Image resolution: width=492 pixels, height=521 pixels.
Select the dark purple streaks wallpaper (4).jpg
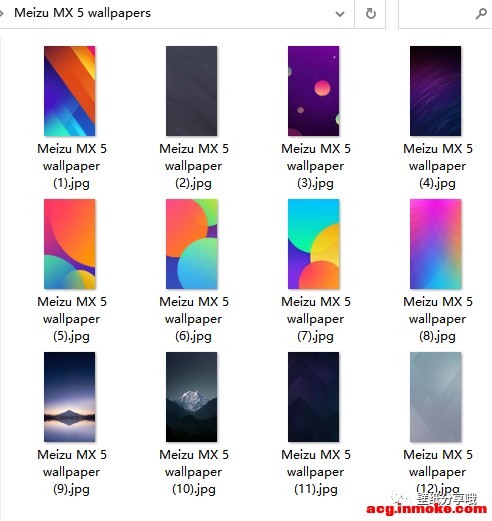pos(435,91)
